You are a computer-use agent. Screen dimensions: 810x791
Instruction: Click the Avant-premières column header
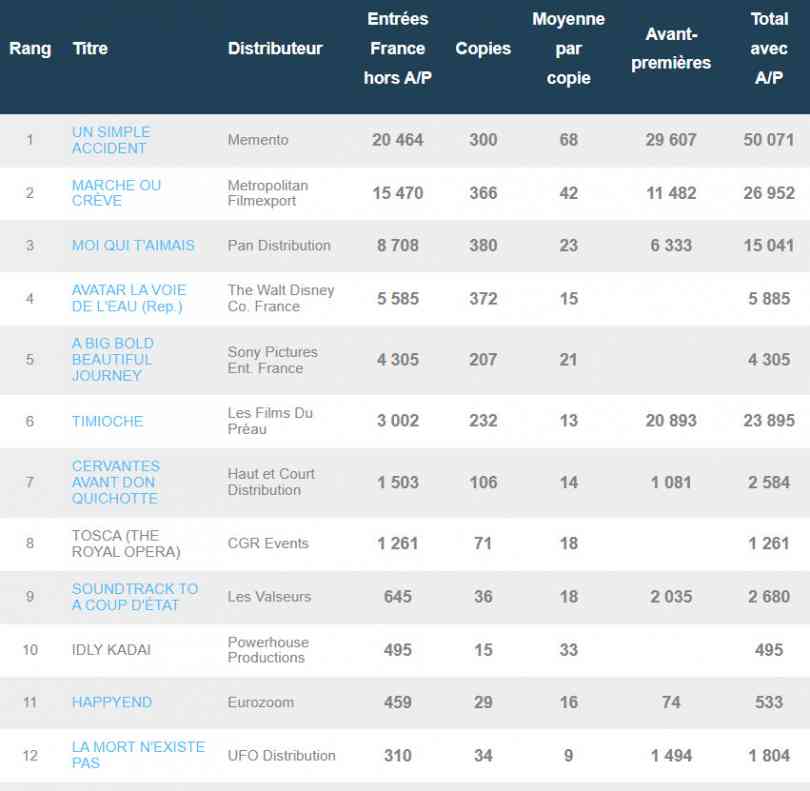[670, 49]
